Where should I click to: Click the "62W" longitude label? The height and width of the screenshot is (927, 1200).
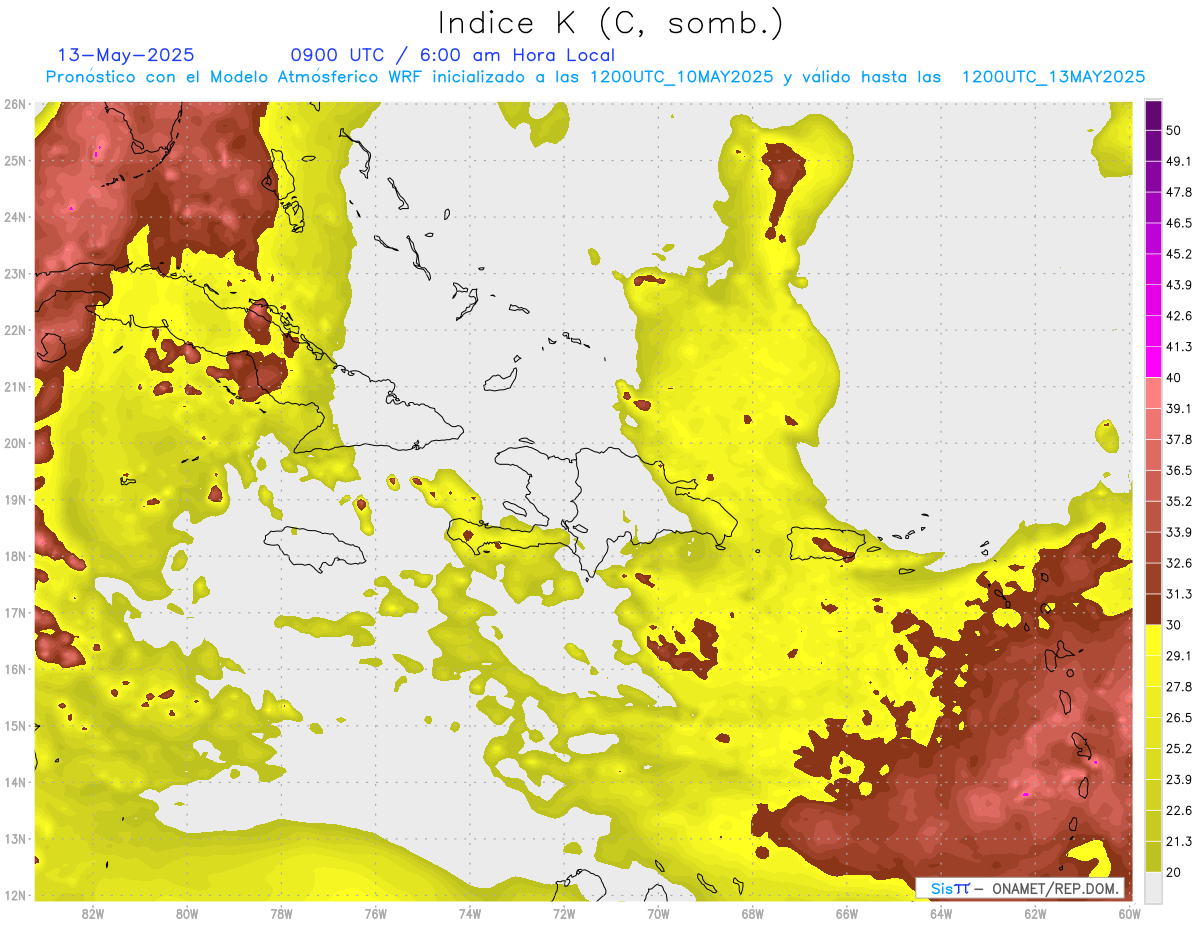click(x=1035, y=913)
